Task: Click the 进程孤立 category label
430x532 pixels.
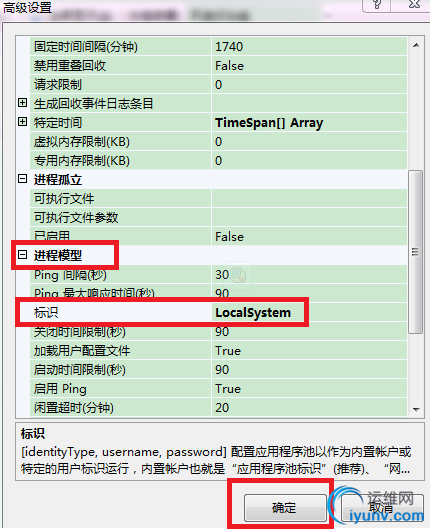Action: coord(58,179)
